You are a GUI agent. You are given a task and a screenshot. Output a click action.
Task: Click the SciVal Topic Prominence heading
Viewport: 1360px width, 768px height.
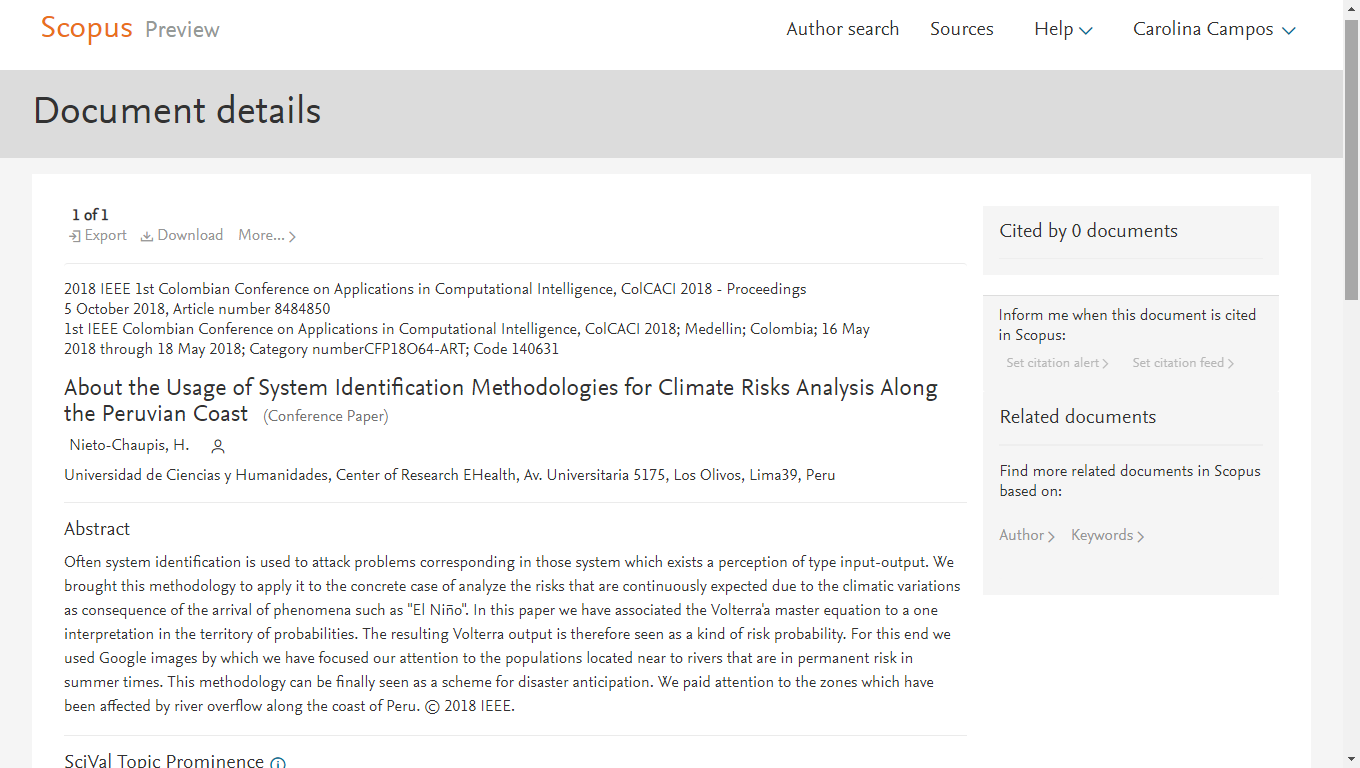point(164,760)
